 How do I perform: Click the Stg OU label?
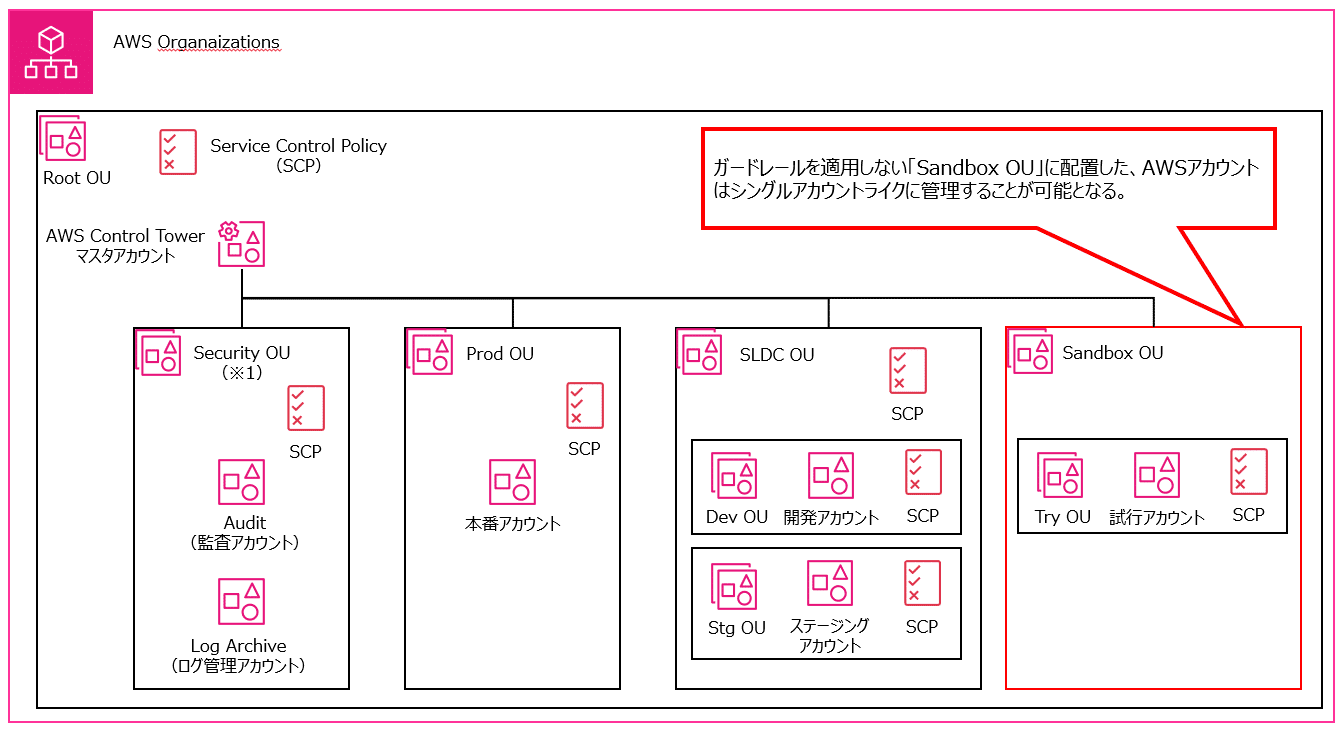(x=737, y=628)
